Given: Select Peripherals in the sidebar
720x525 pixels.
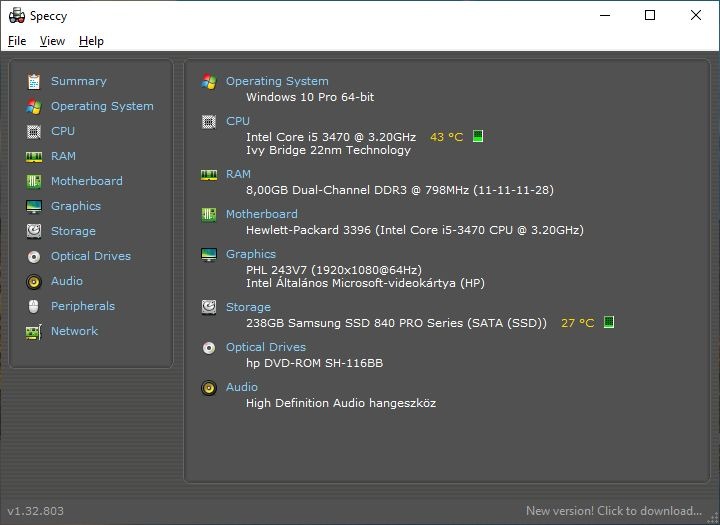Looking at the screenshot, I should 83,306.
